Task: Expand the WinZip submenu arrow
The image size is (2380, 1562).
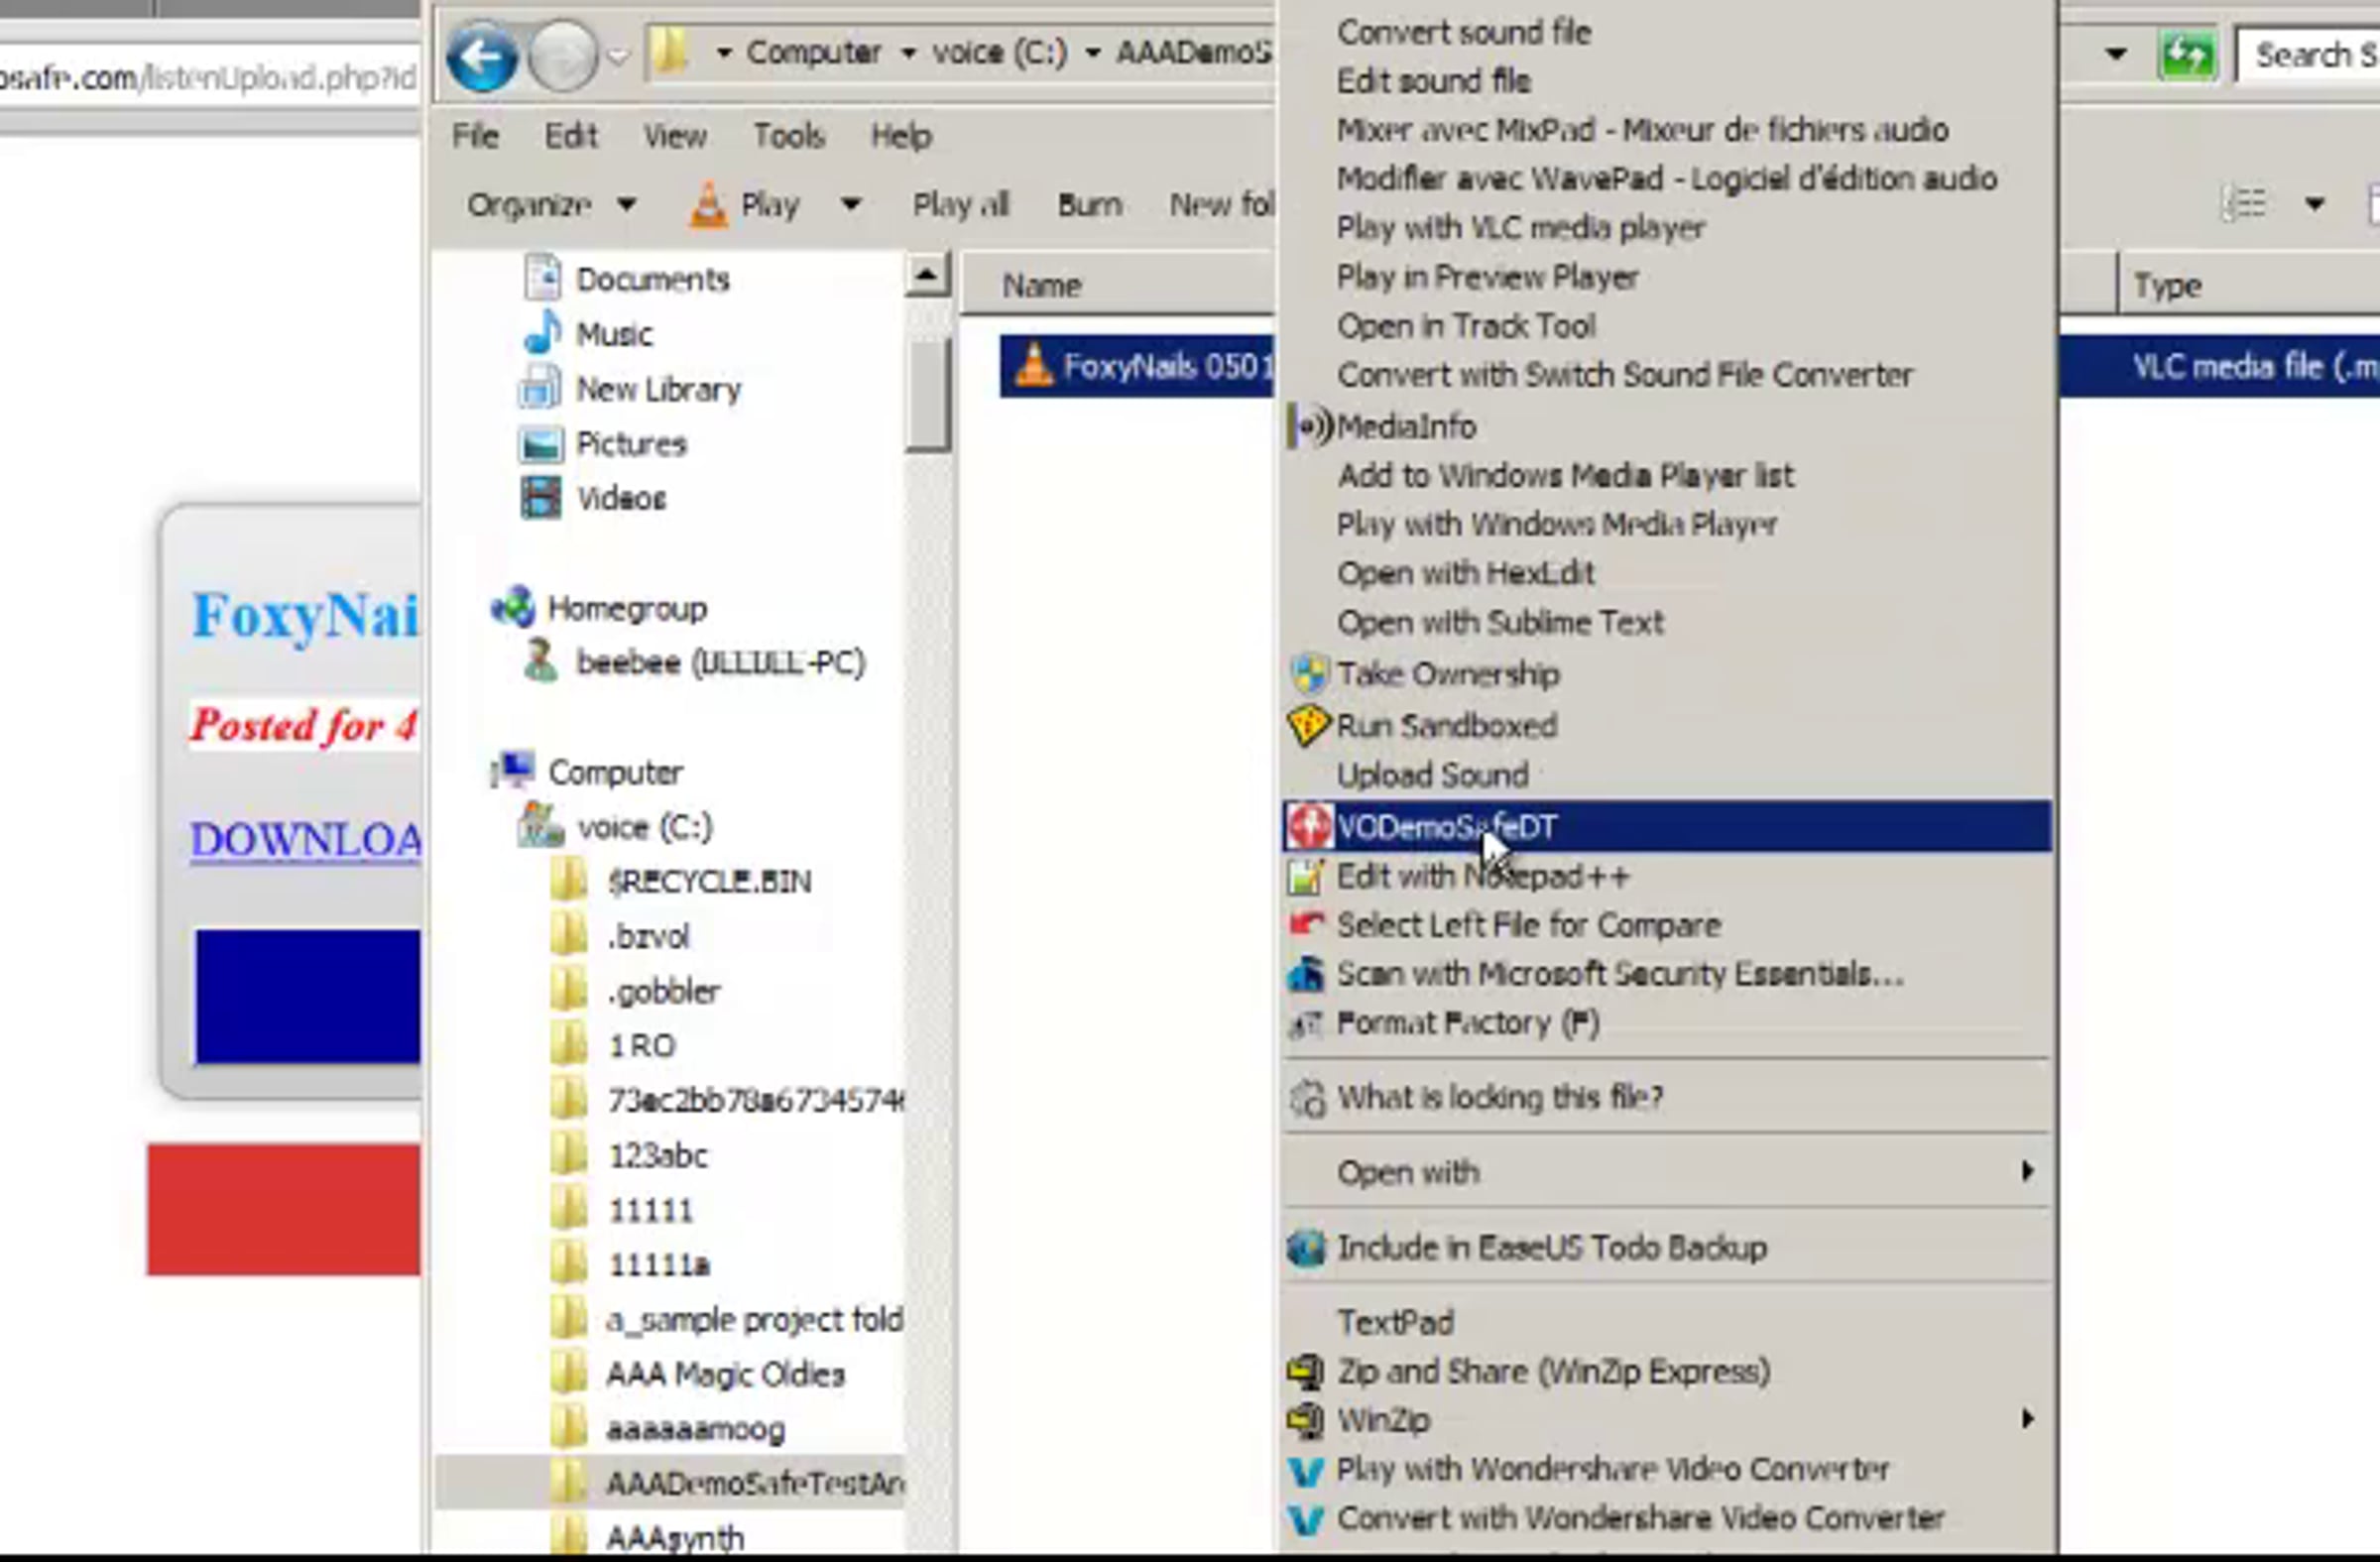Action: point(2026,1420)
